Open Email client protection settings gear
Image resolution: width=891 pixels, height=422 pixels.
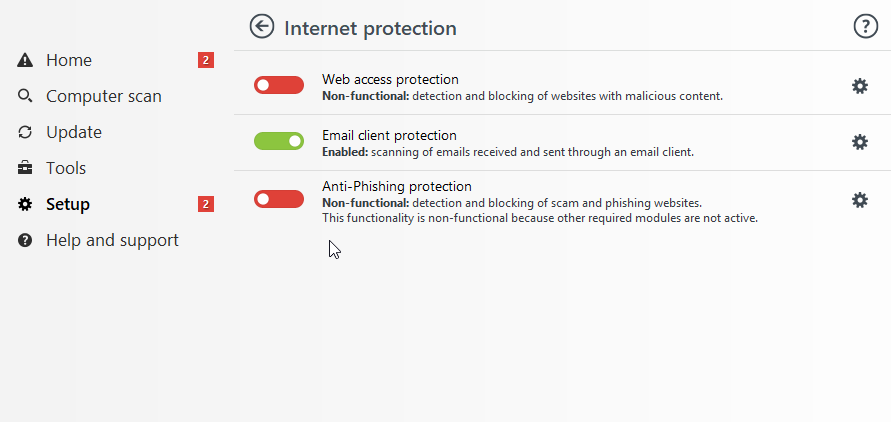[x=860, y=142]
